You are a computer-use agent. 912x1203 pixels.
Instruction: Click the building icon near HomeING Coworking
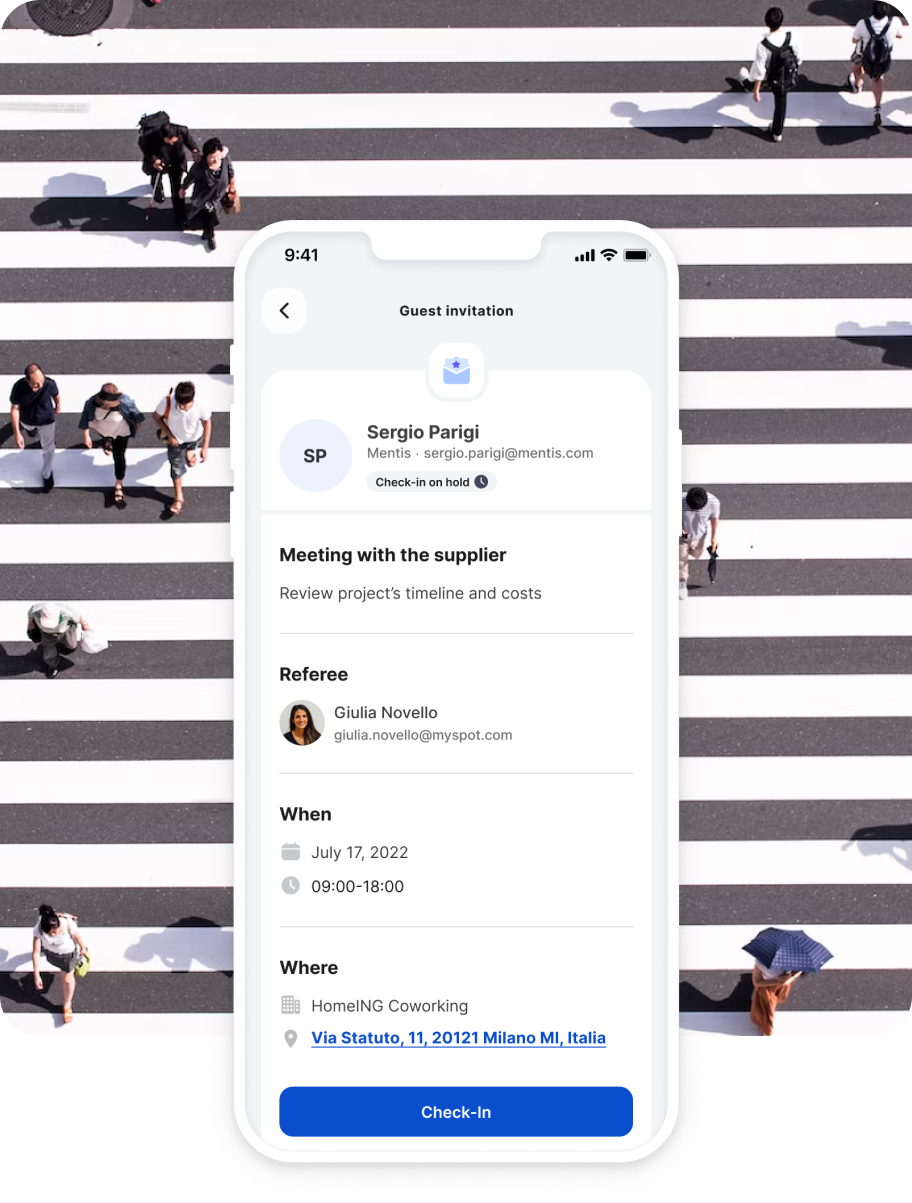(290, 1005)
